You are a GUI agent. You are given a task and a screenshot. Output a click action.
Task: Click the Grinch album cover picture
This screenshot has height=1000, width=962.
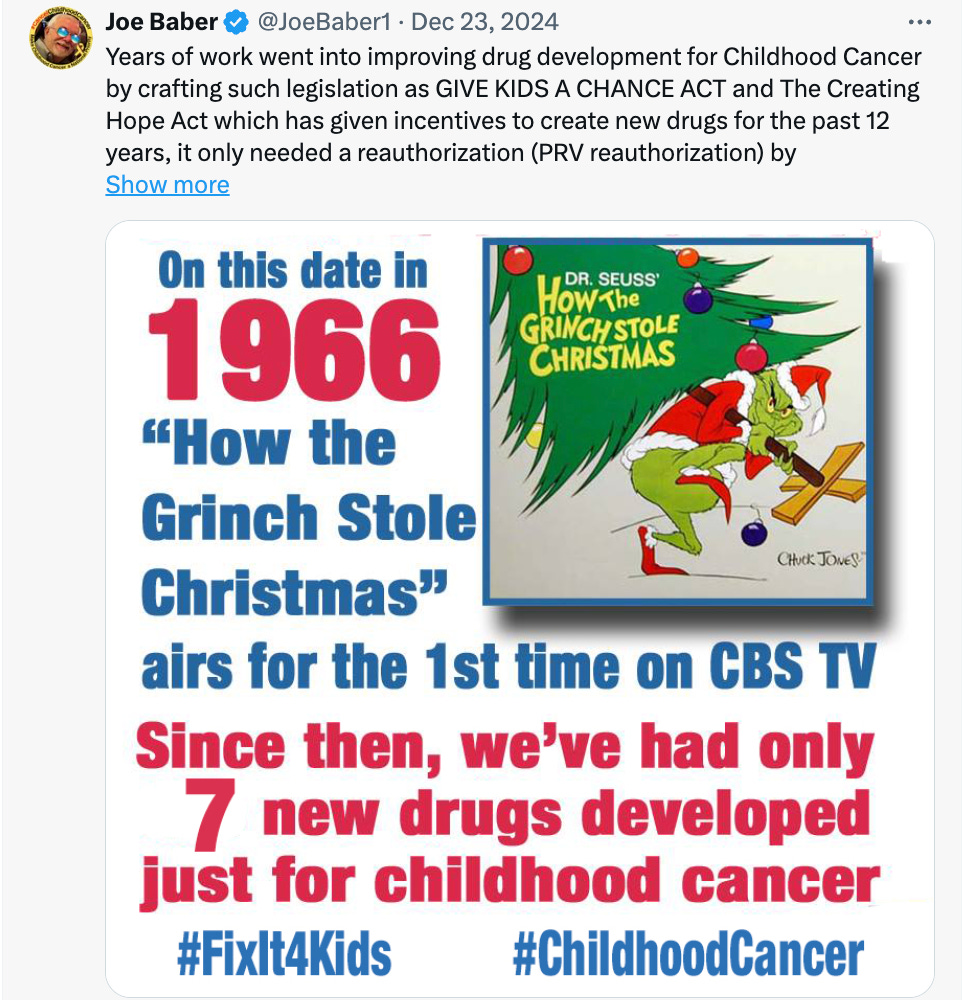pyautogui.click(x=677, y=421)
